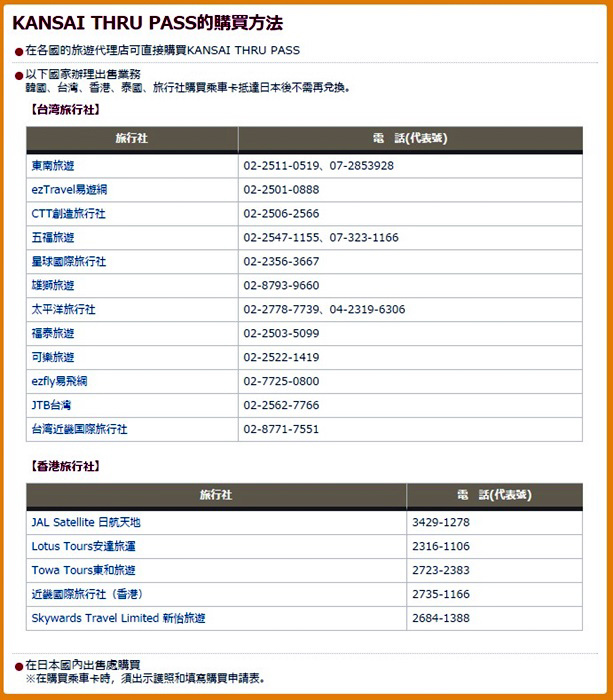Click the line 在各國的旅遊代理店可直接購買KANSAI THRU PASS

163,50
